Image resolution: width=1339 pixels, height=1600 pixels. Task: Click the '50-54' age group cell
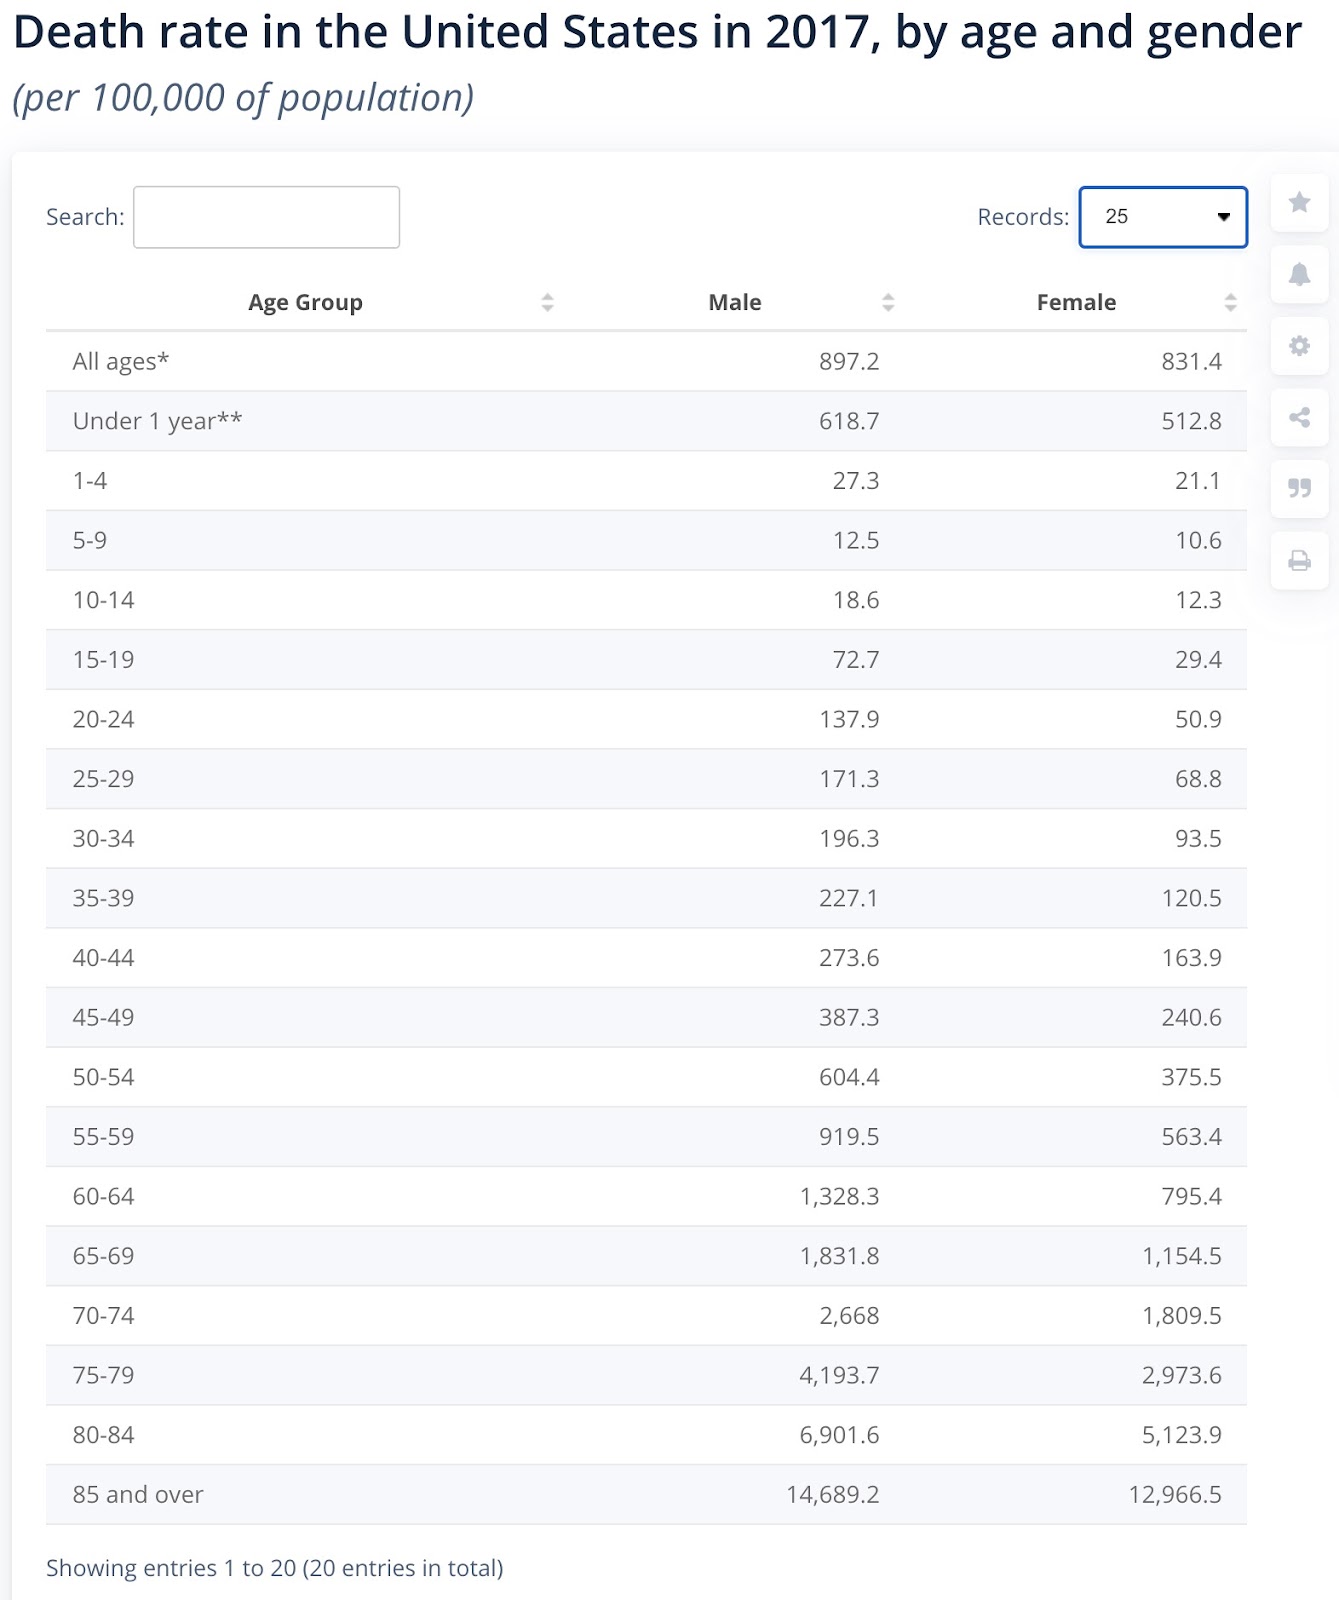[x=103, y=1077]
